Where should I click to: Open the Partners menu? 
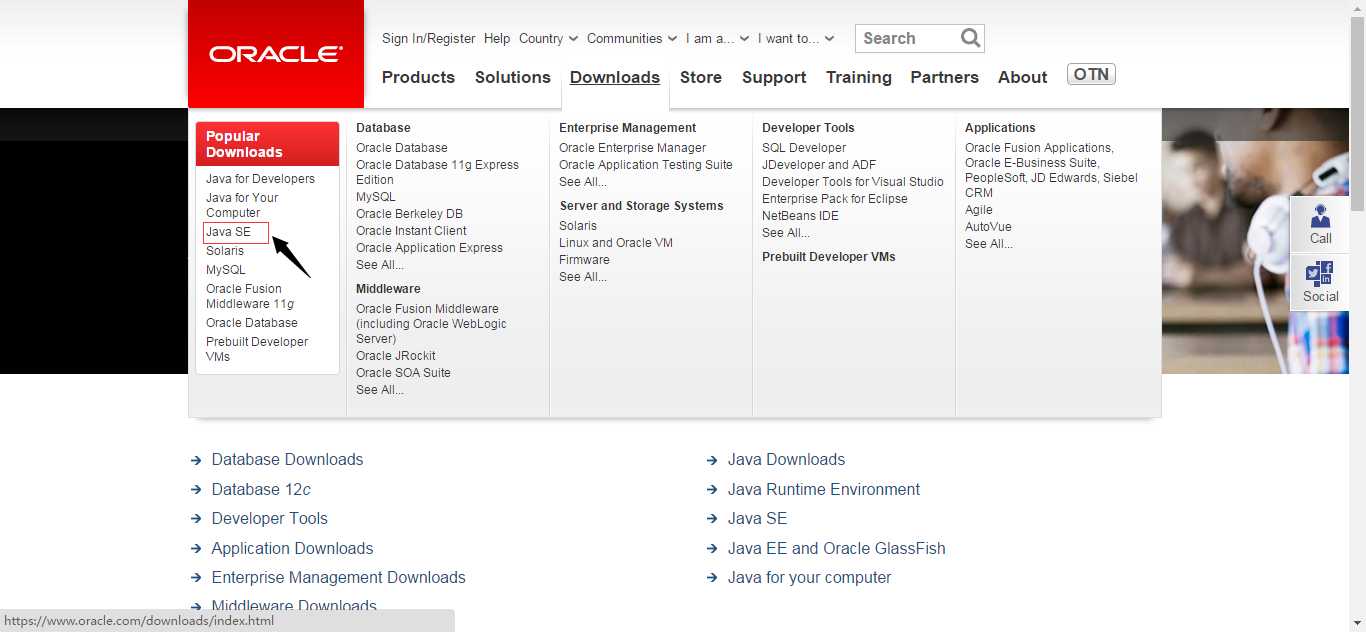click(x=944, y=77)
